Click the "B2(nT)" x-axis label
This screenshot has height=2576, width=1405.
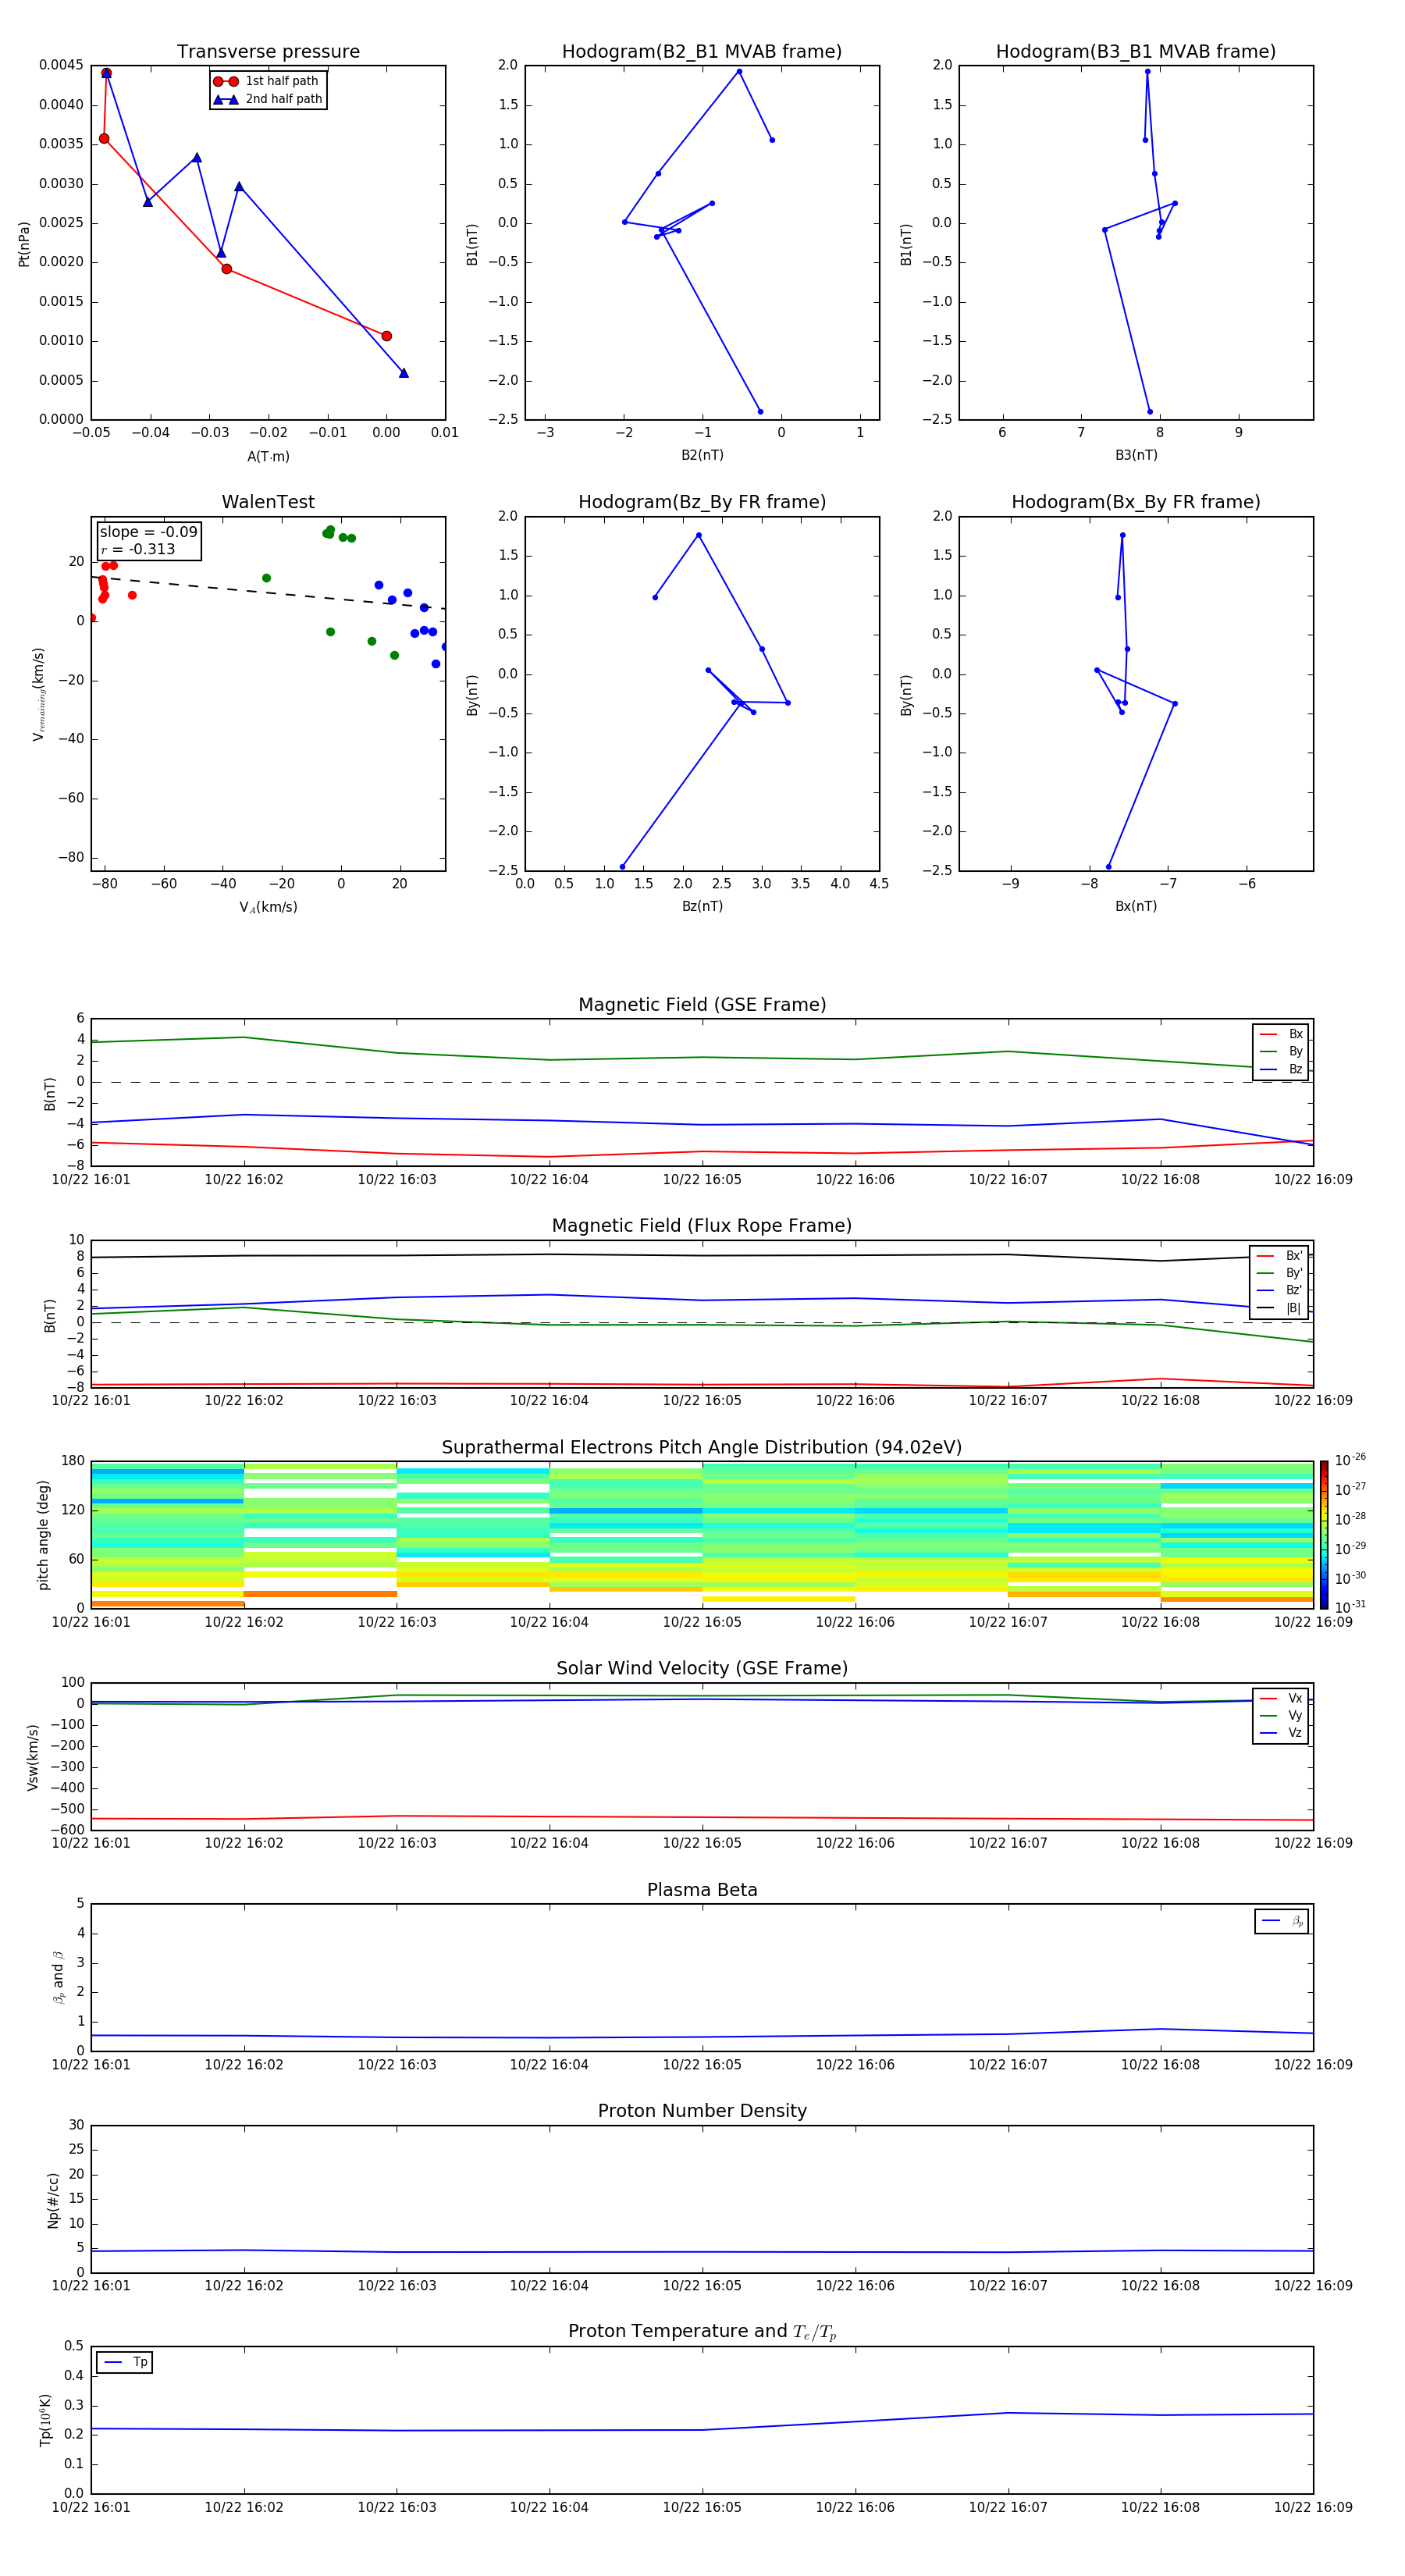point(702,455)
